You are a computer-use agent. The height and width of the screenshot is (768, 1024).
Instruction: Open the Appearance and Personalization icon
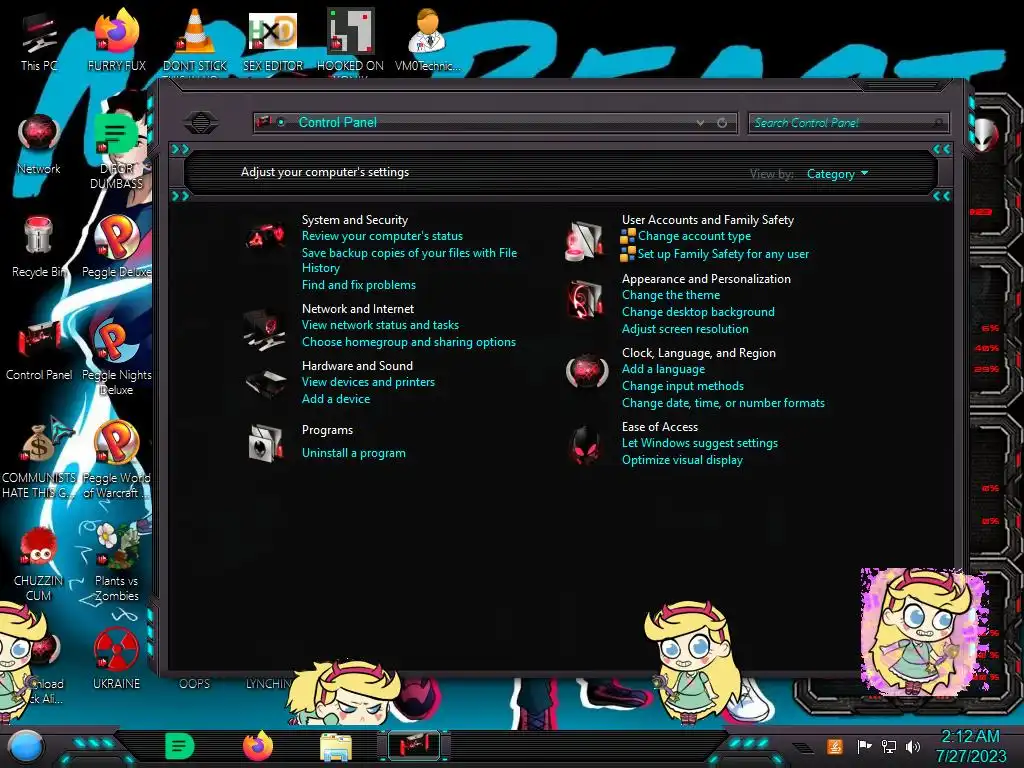point(585,299)
